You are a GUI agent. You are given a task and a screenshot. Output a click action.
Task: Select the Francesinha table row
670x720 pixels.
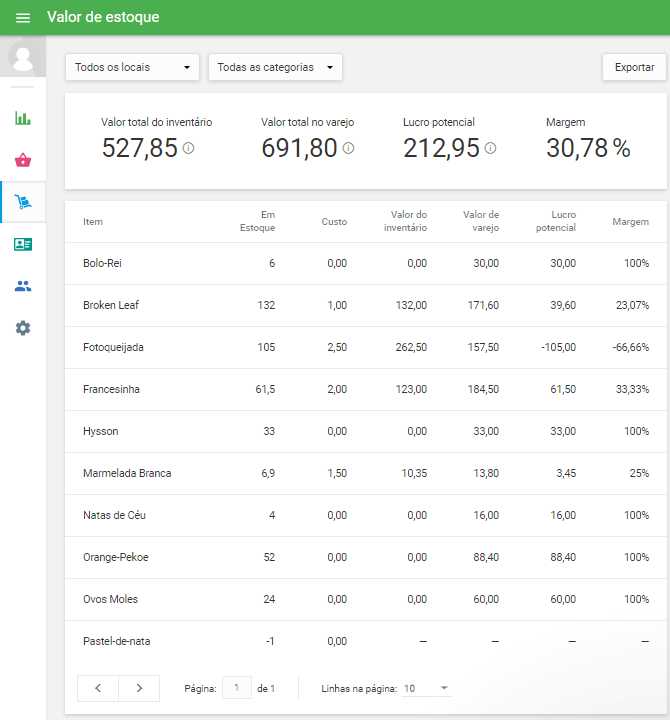(365, 389)
